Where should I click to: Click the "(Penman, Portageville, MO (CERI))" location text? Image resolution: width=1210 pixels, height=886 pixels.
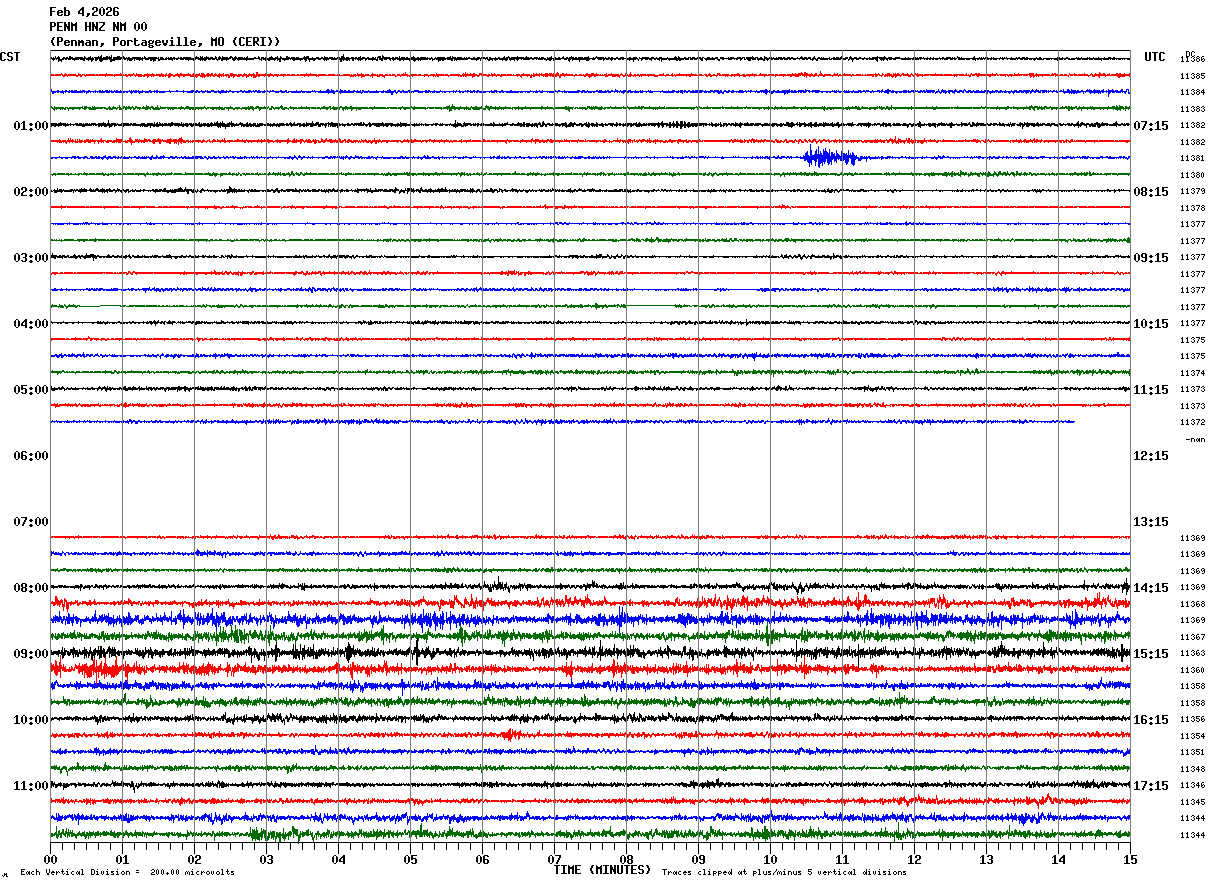[x=165, y=42]
